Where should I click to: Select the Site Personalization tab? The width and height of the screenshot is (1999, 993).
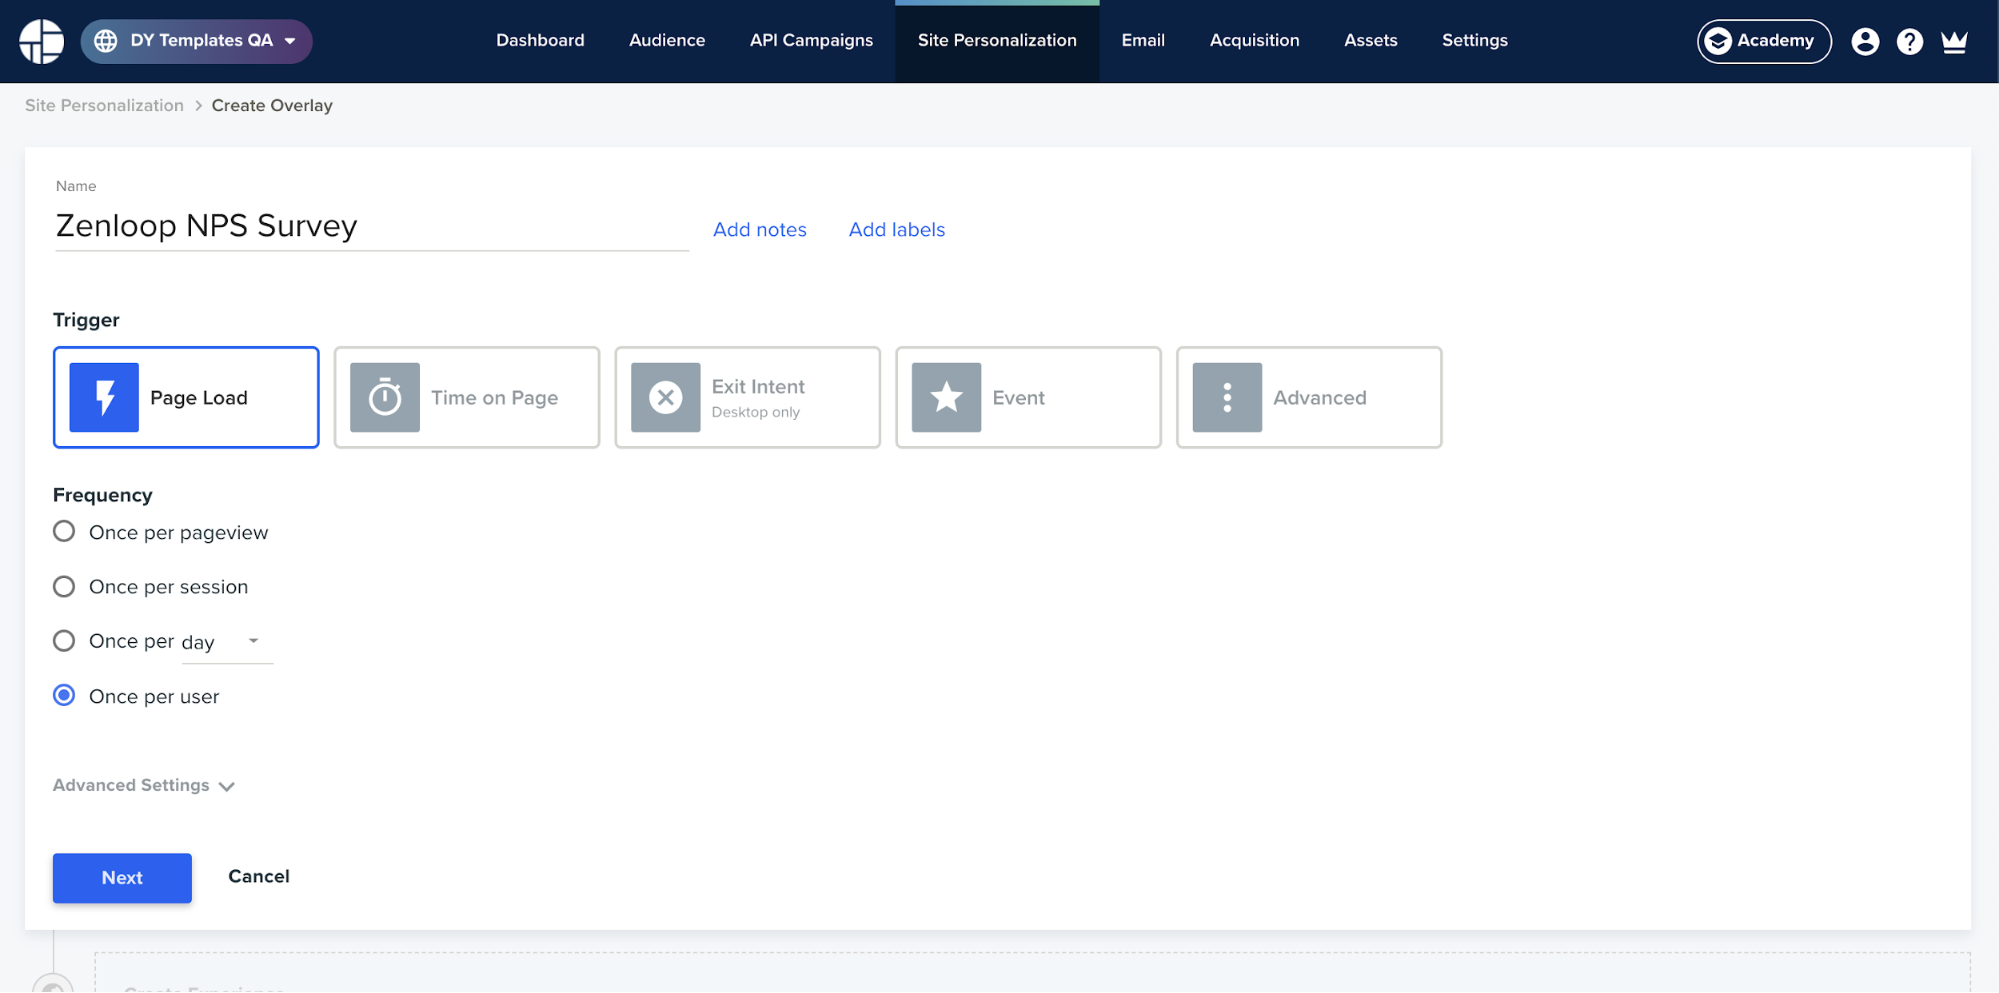(x=997, y=41)
